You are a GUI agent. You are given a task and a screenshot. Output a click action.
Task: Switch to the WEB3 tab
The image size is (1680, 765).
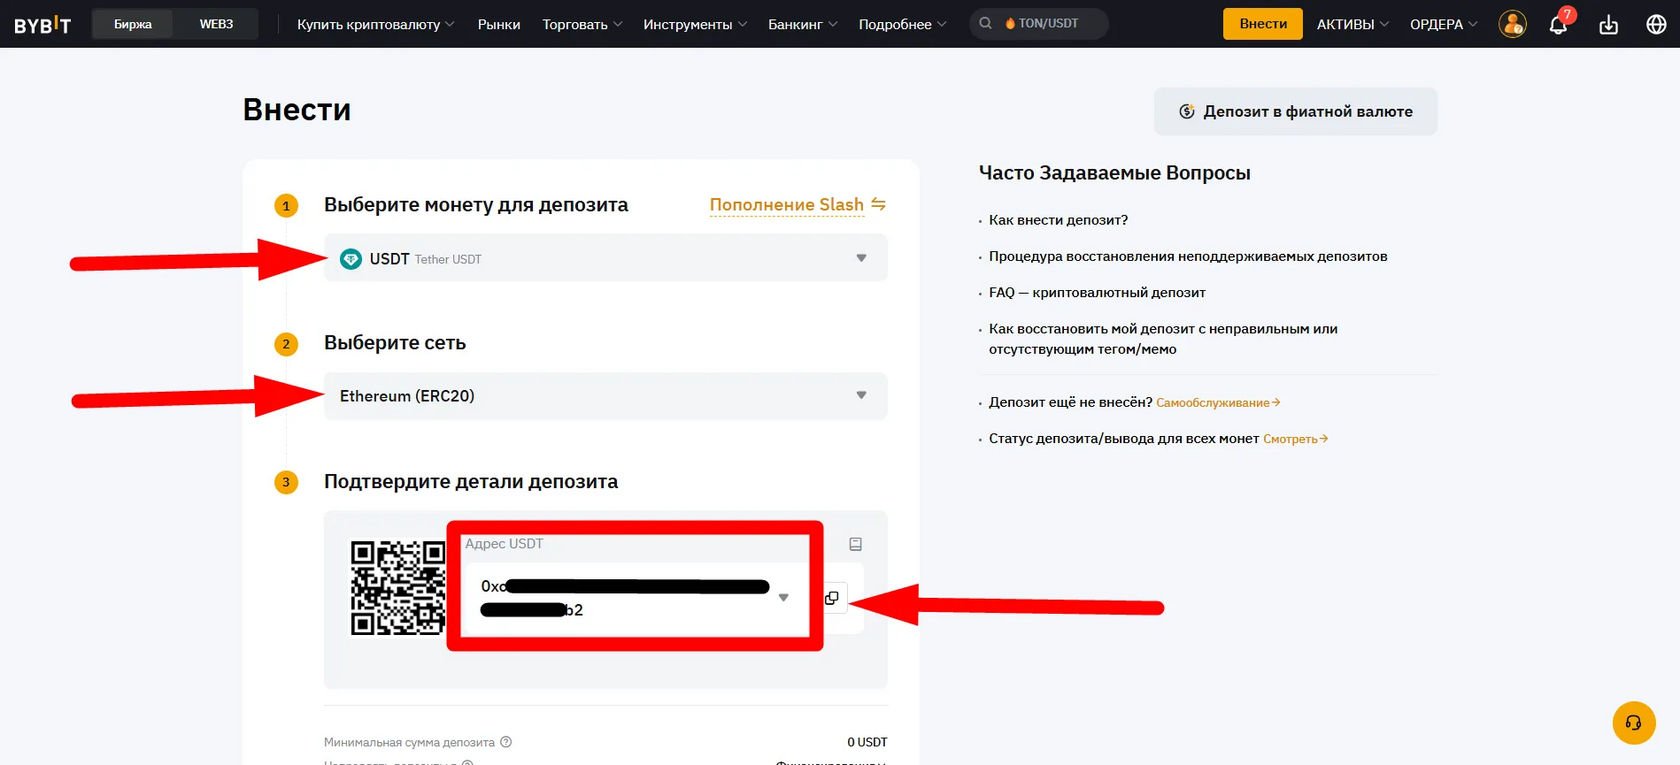coord(216,24)
